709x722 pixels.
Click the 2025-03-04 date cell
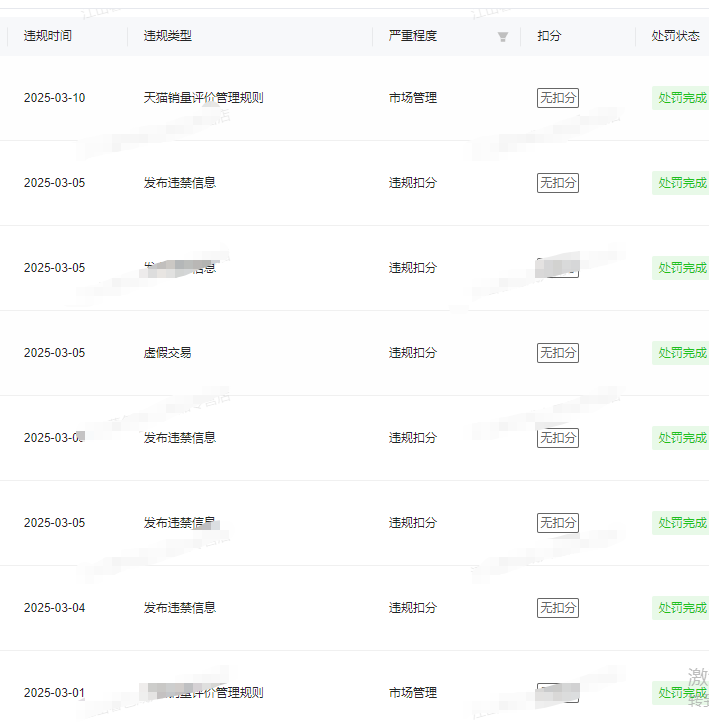[x=55, y=608]
